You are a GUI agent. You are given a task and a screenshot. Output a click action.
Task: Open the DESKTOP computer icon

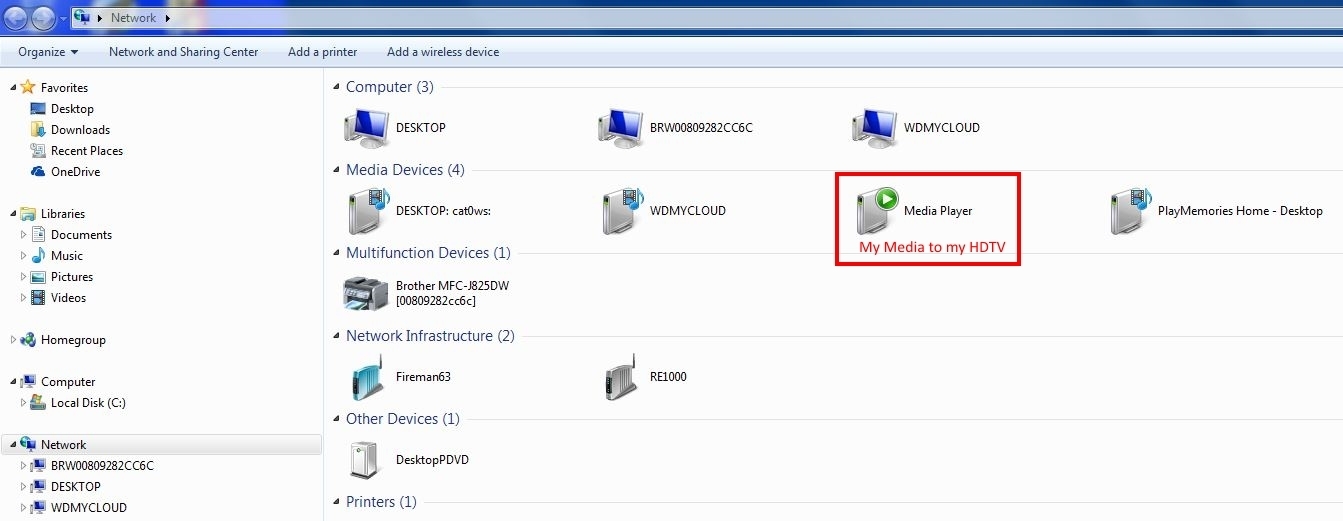[366, 128]
